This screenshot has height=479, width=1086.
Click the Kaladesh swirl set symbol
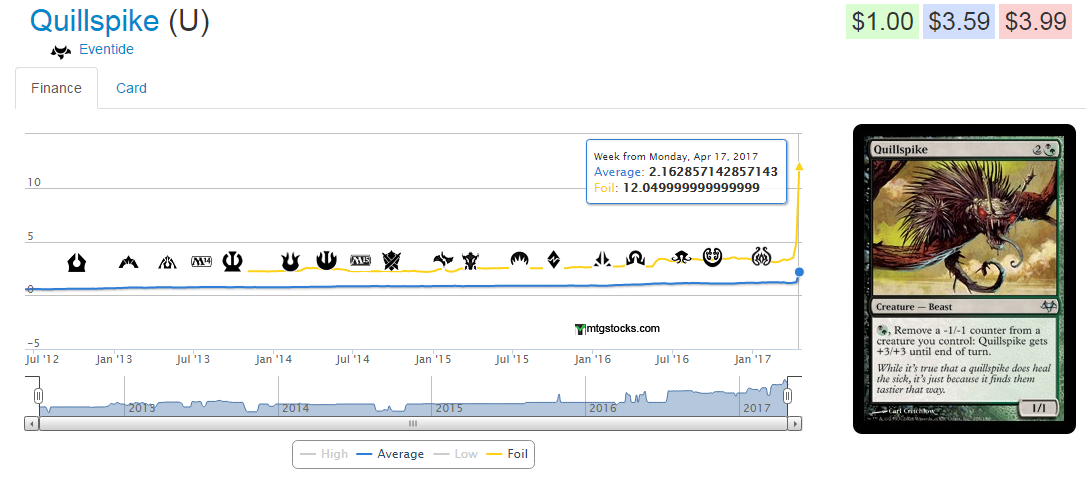(x=713, y=257)
